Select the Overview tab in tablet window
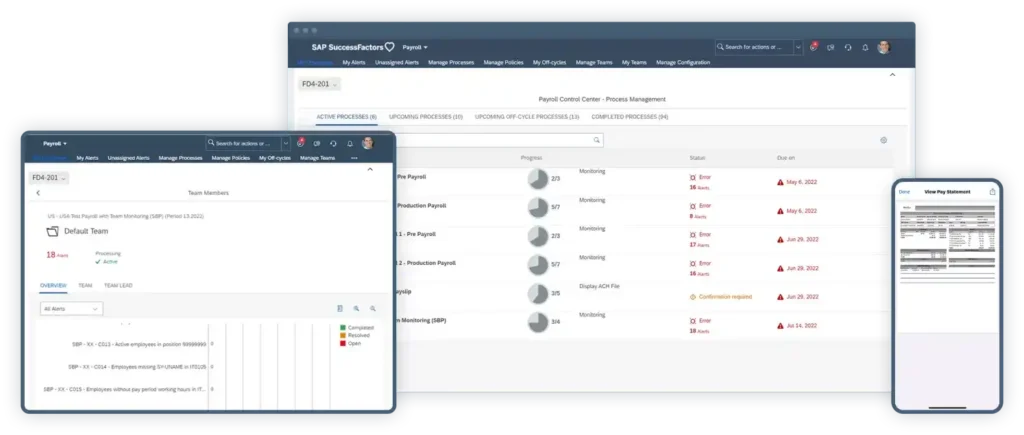The height and width of the screenshot is (435, 1024). (53, 285)
